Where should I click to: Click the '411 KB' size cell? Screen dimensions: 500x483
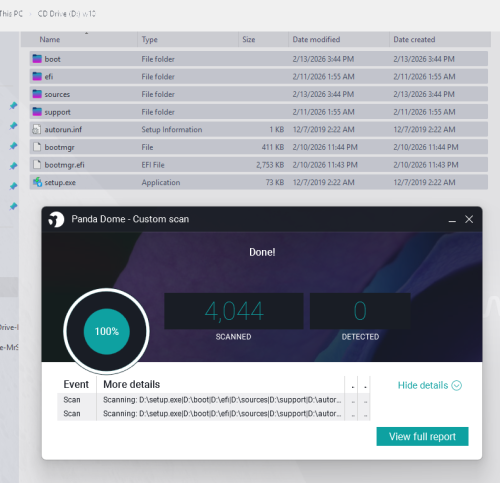click(x=273, y=147)
